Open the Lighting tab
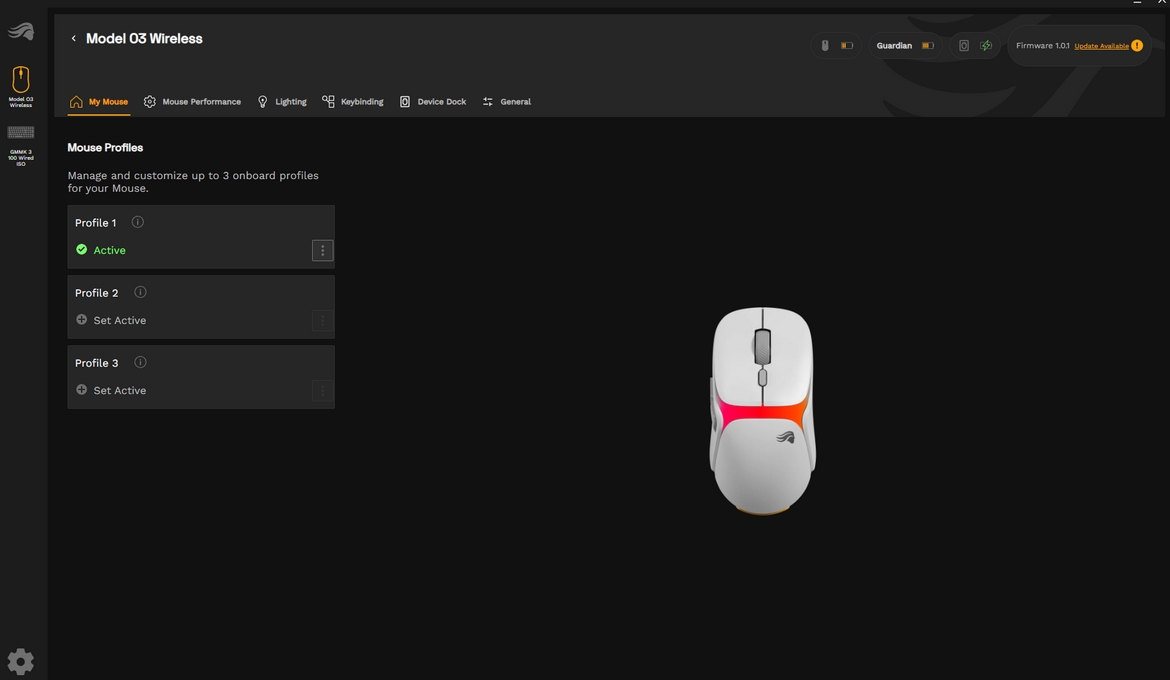The height and width of the screenshot is (680, 1170). coord(282,102)
